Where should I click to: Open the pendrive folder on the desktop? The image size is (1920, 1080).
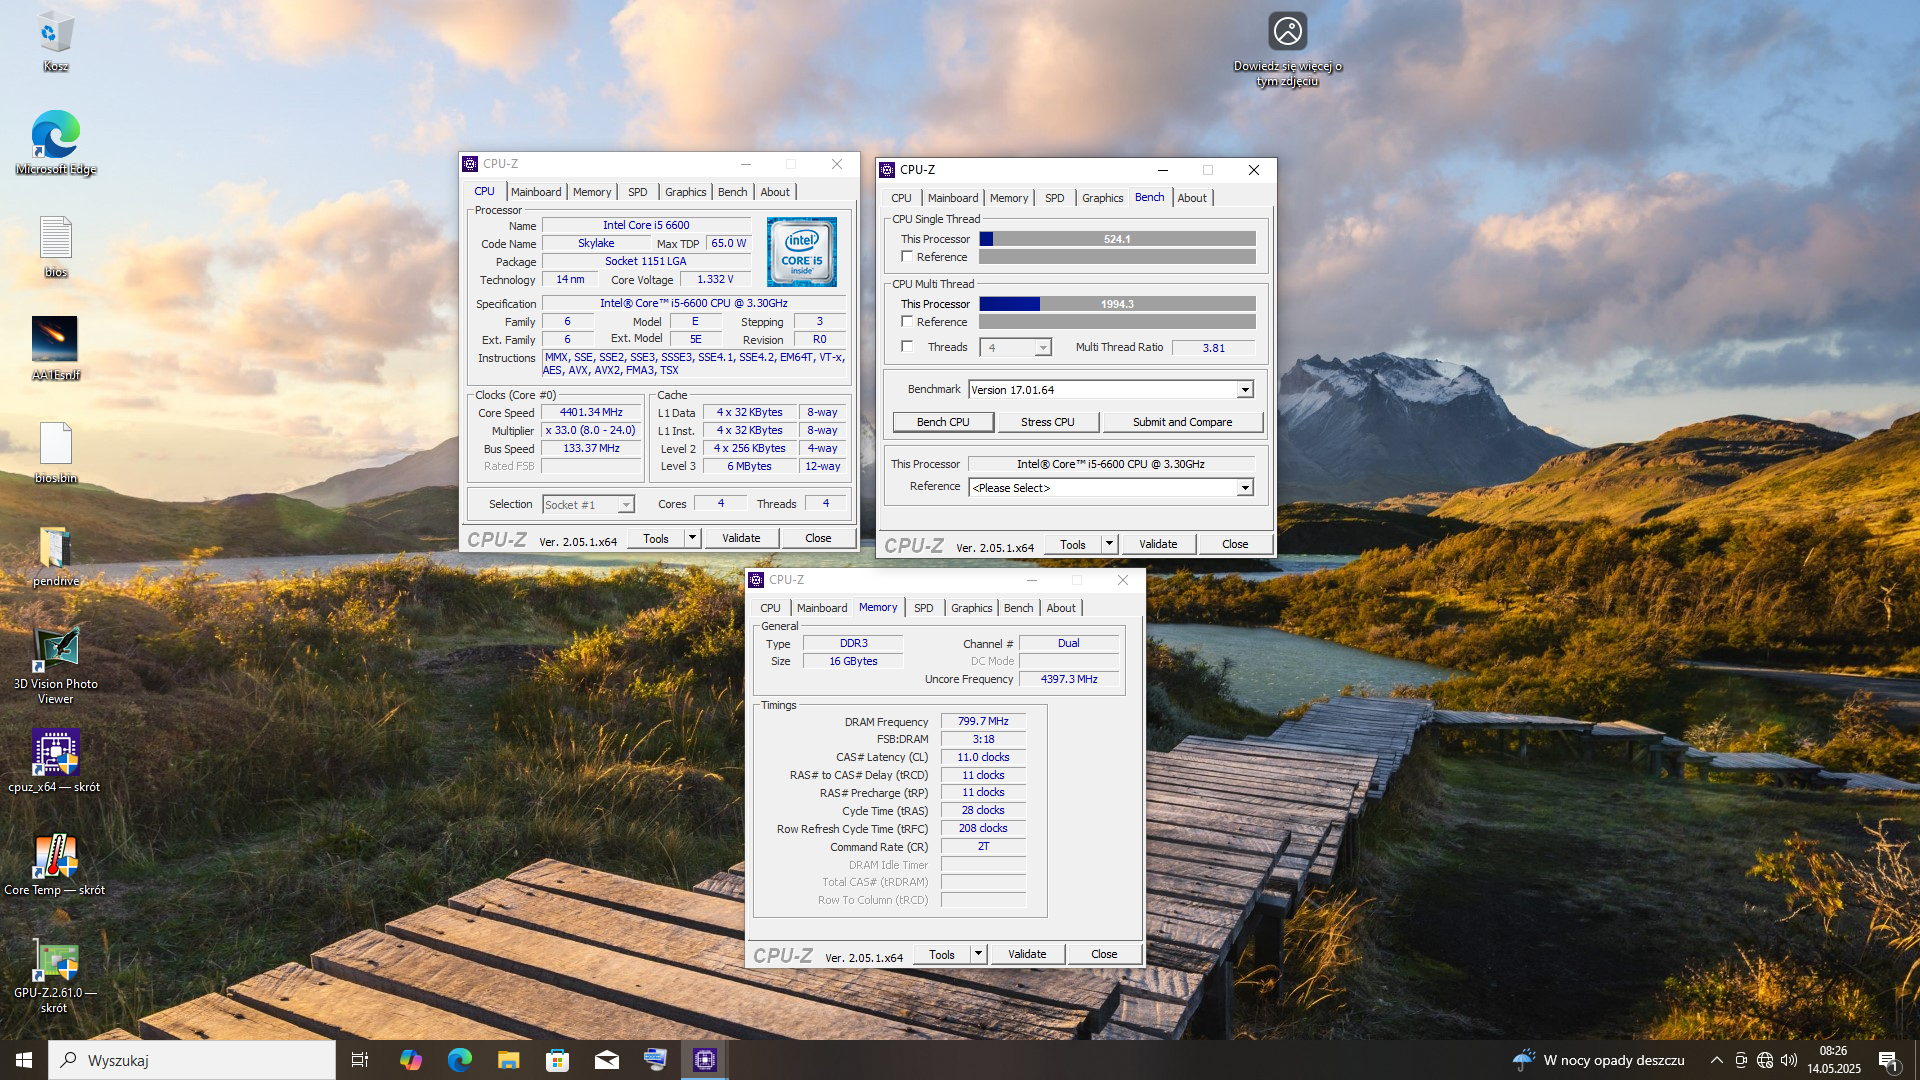55,548
